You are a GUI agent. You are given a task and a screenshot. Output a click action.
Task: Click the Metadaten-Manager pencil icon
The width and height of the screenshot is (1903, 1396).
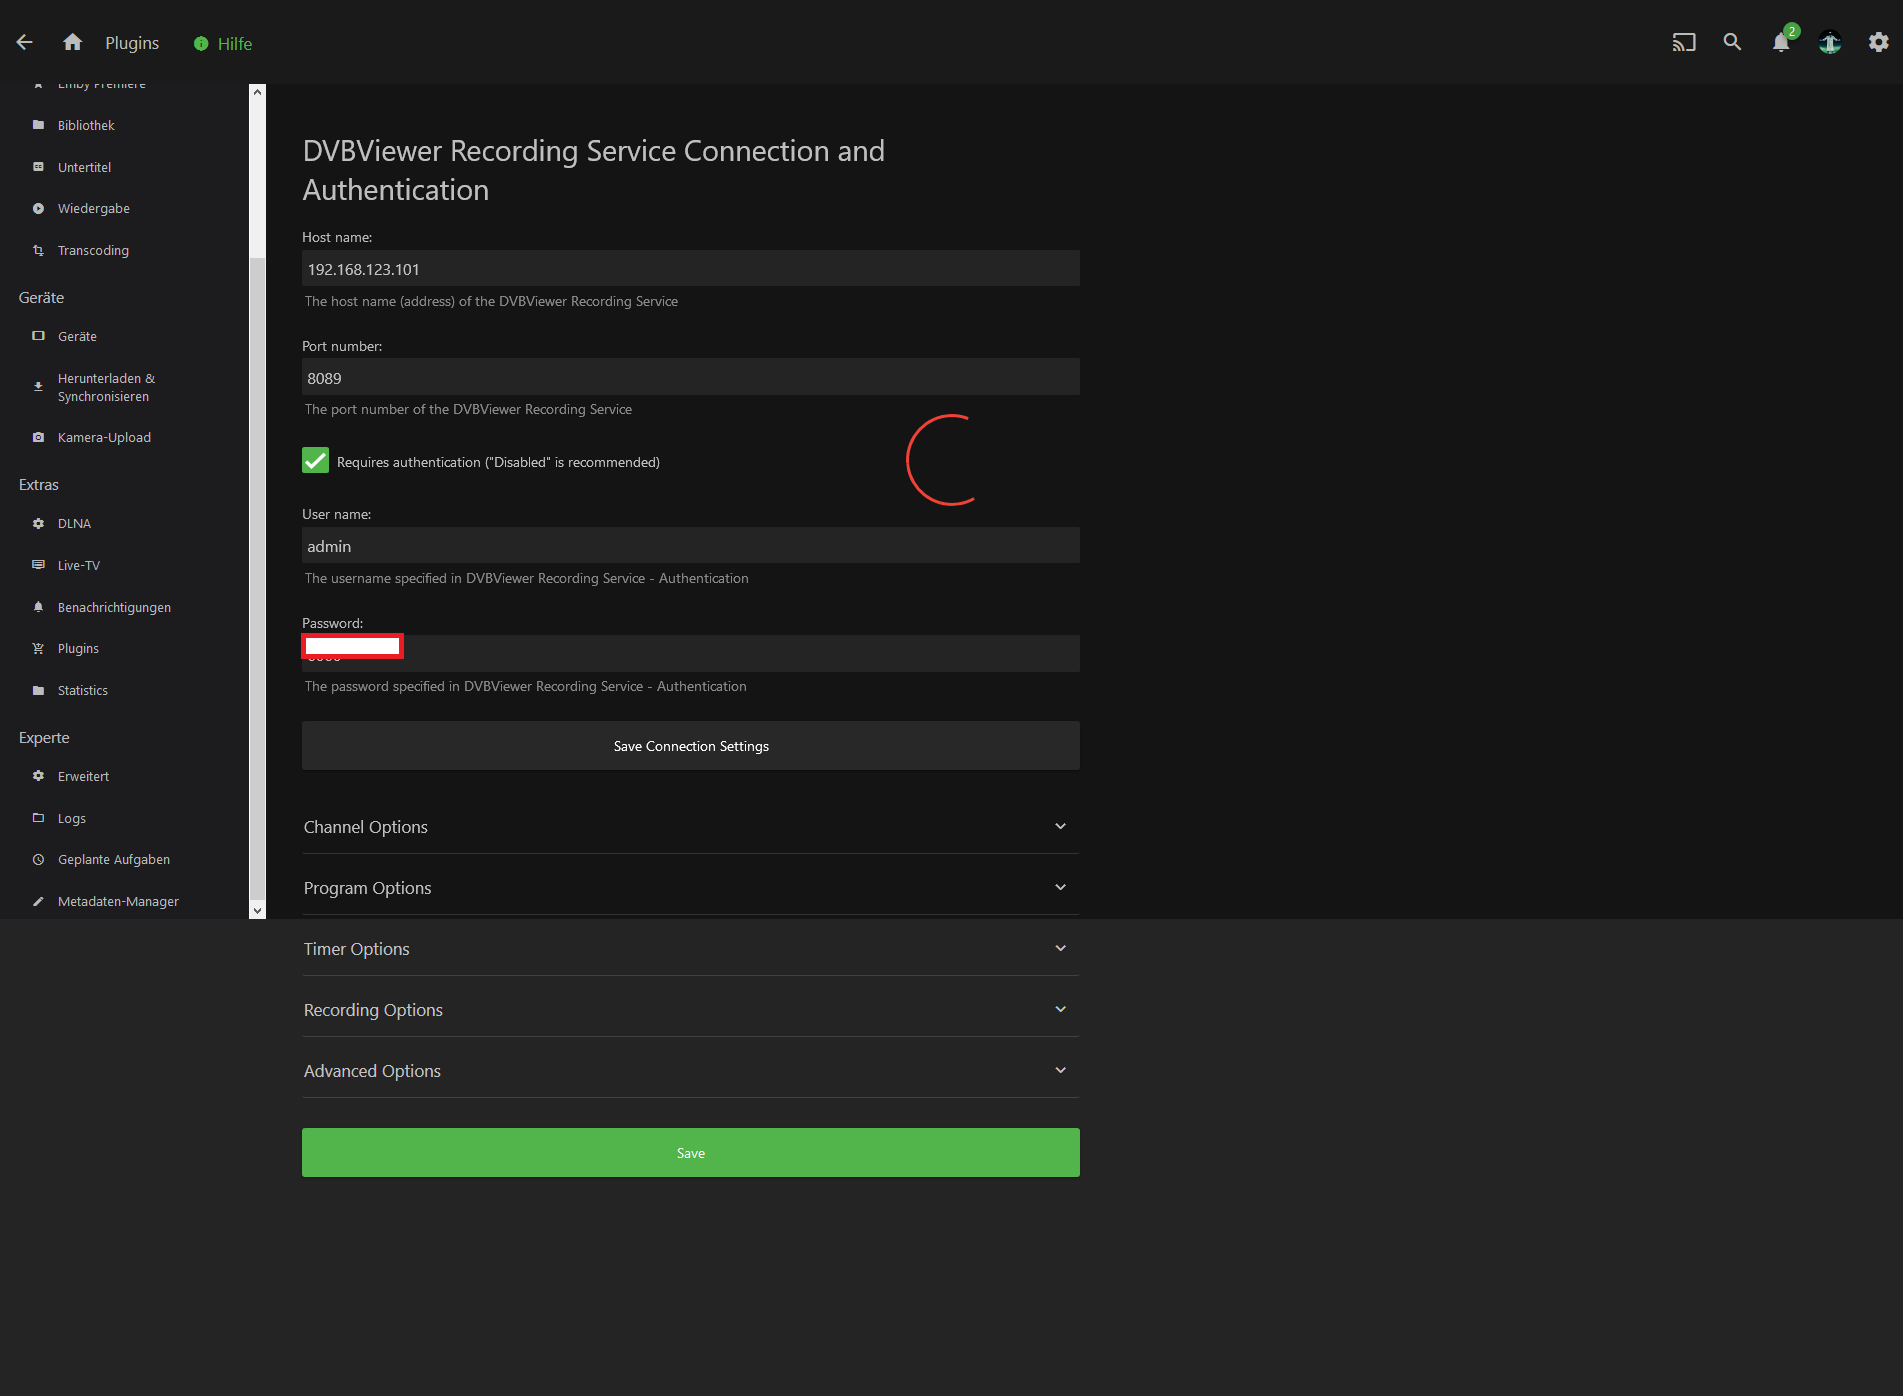[38, 901]
